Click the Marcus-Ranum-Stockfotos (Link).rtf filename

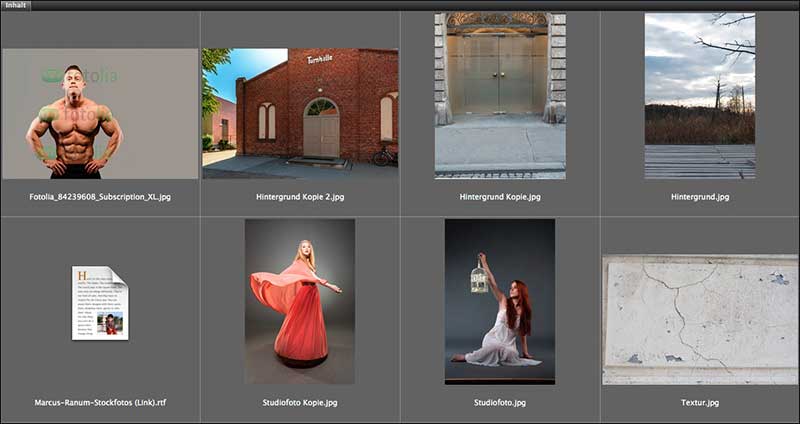point(100,403)
